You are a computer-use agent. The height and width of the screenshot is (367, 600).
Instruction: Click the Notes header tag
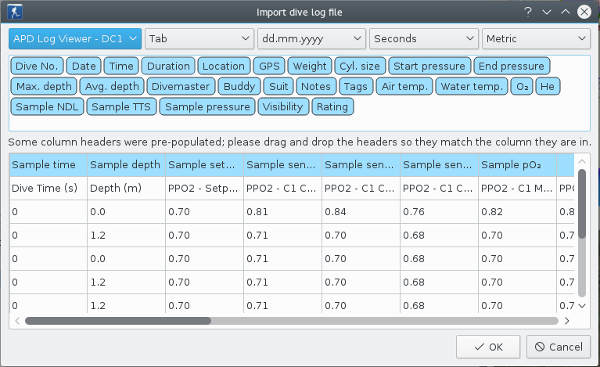tap(316, 86)
